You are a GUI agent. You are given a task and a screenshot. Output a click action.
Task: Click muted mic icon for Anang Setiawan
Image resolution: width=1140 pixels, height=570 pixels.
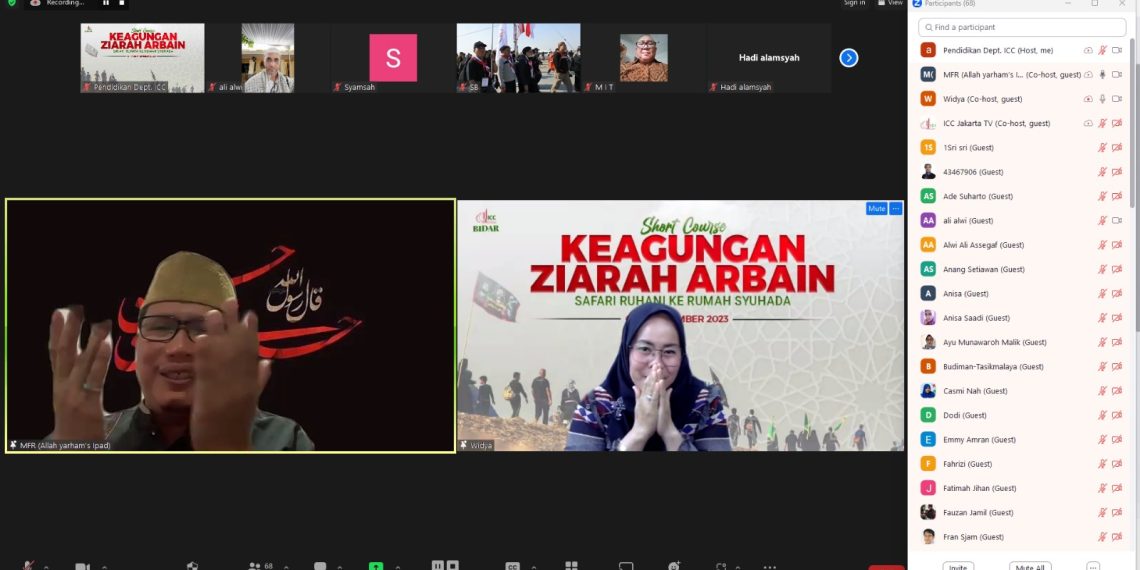[1102, 269]
